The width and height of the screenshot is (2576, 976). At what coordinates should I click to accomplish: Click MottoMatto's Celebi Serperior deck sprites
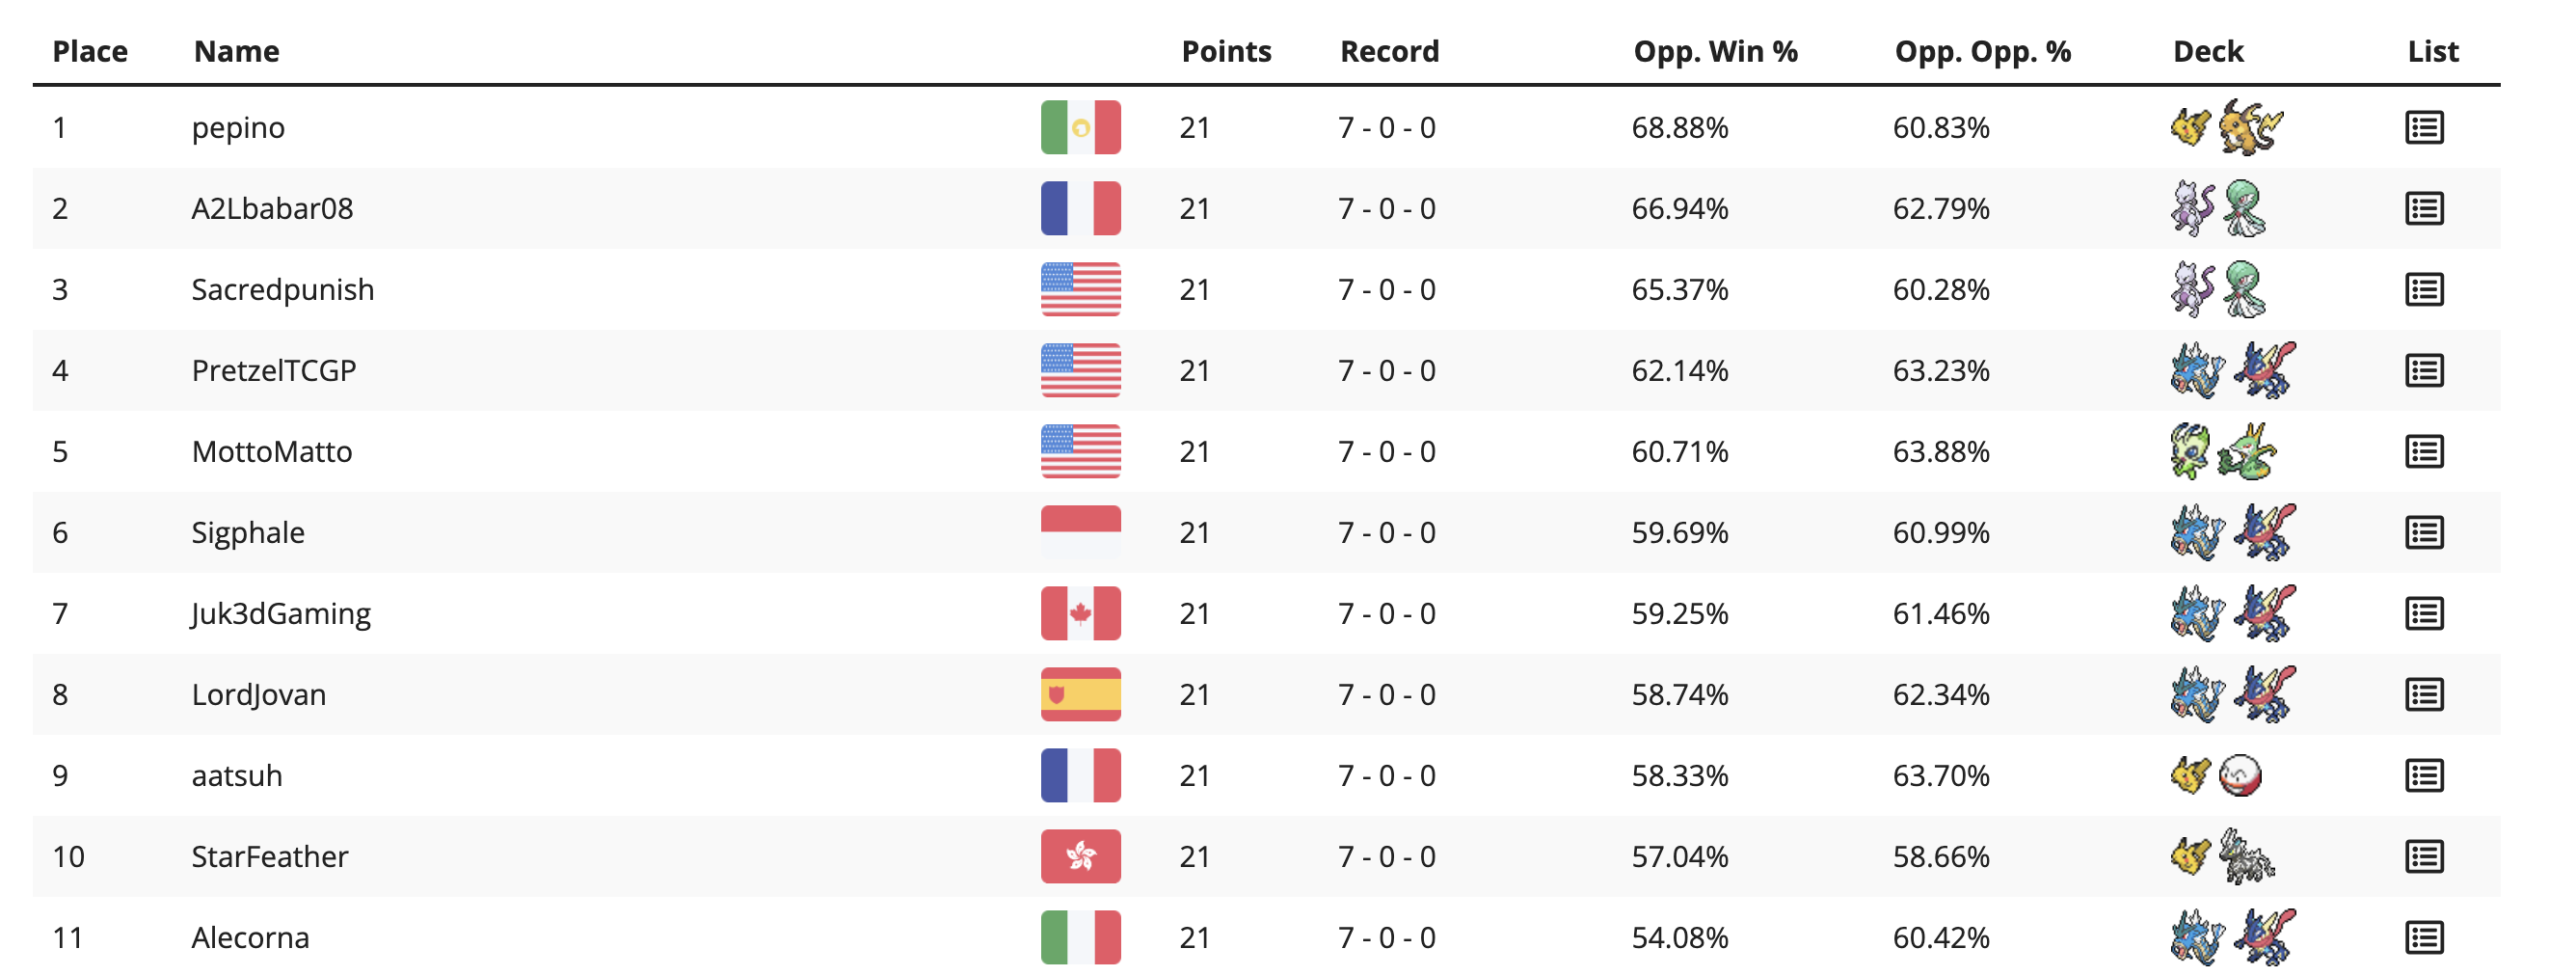pos(2224,451)
